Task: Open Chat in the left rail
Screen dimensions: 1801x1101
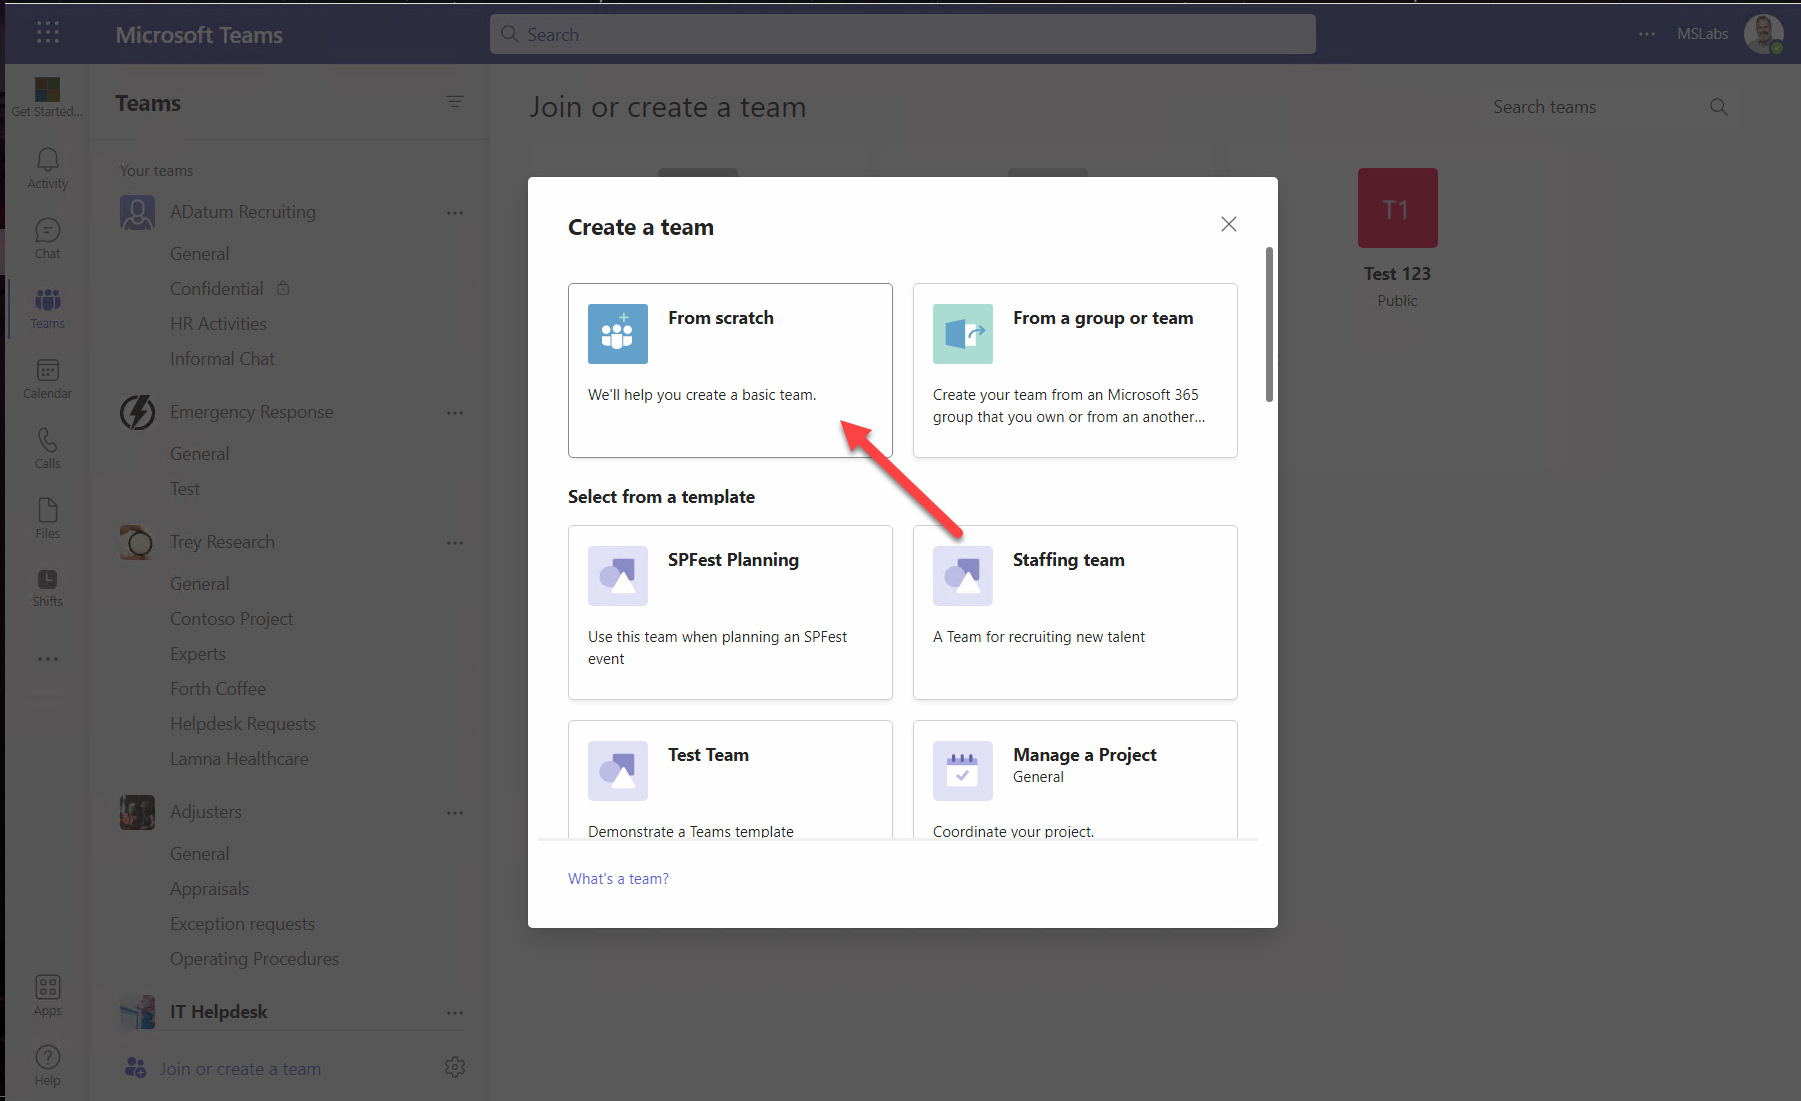Action: tap(47, 239)
